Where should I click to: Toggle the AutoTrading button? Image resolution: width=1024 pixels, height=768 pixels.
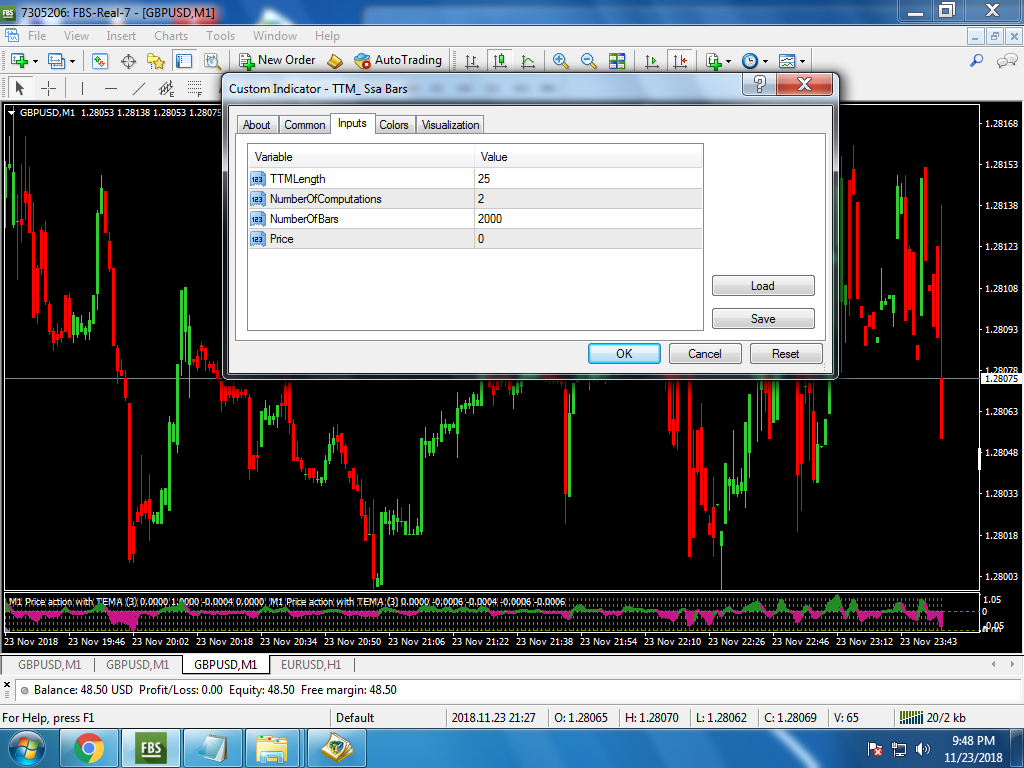tap(398, 60)
